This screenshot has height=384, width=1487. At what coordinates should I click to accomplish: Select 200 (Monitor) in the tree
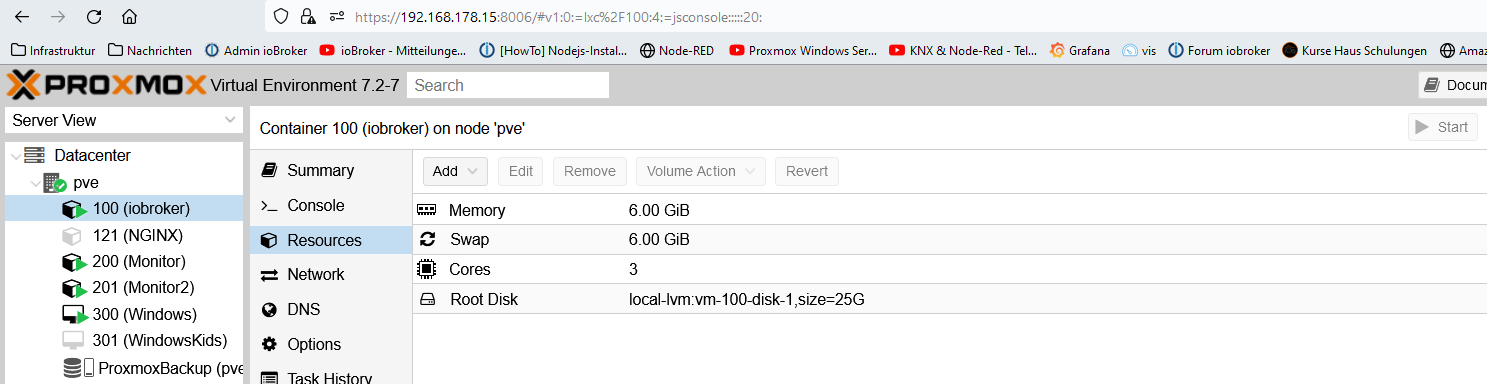(x=125, y=262)
